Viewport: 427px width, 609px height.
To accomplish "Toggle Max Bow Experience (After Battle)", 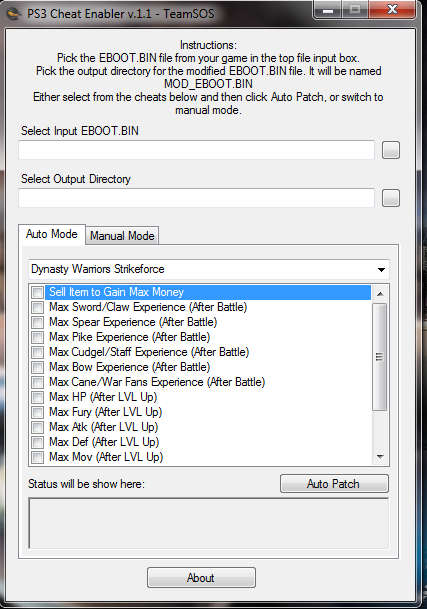I will pos(38,367).
